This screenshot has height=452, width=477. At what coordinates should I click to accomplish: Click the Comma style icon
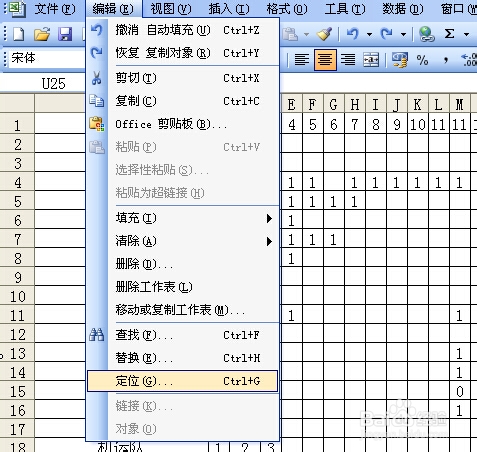point(446,61)
